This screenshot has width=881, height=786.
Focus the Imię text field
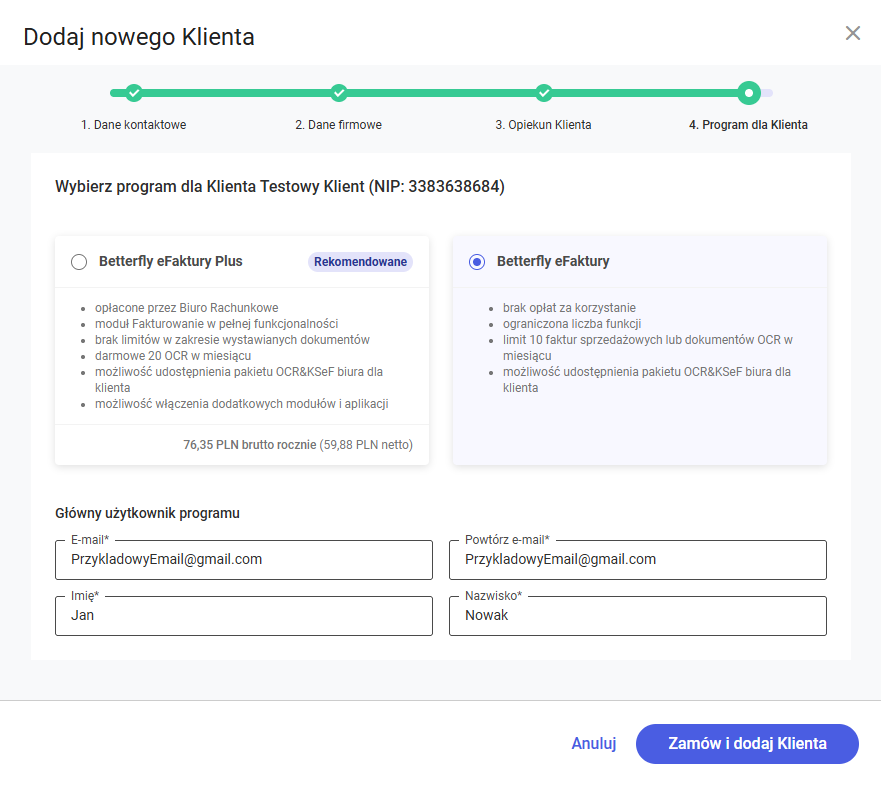[244, 616]
